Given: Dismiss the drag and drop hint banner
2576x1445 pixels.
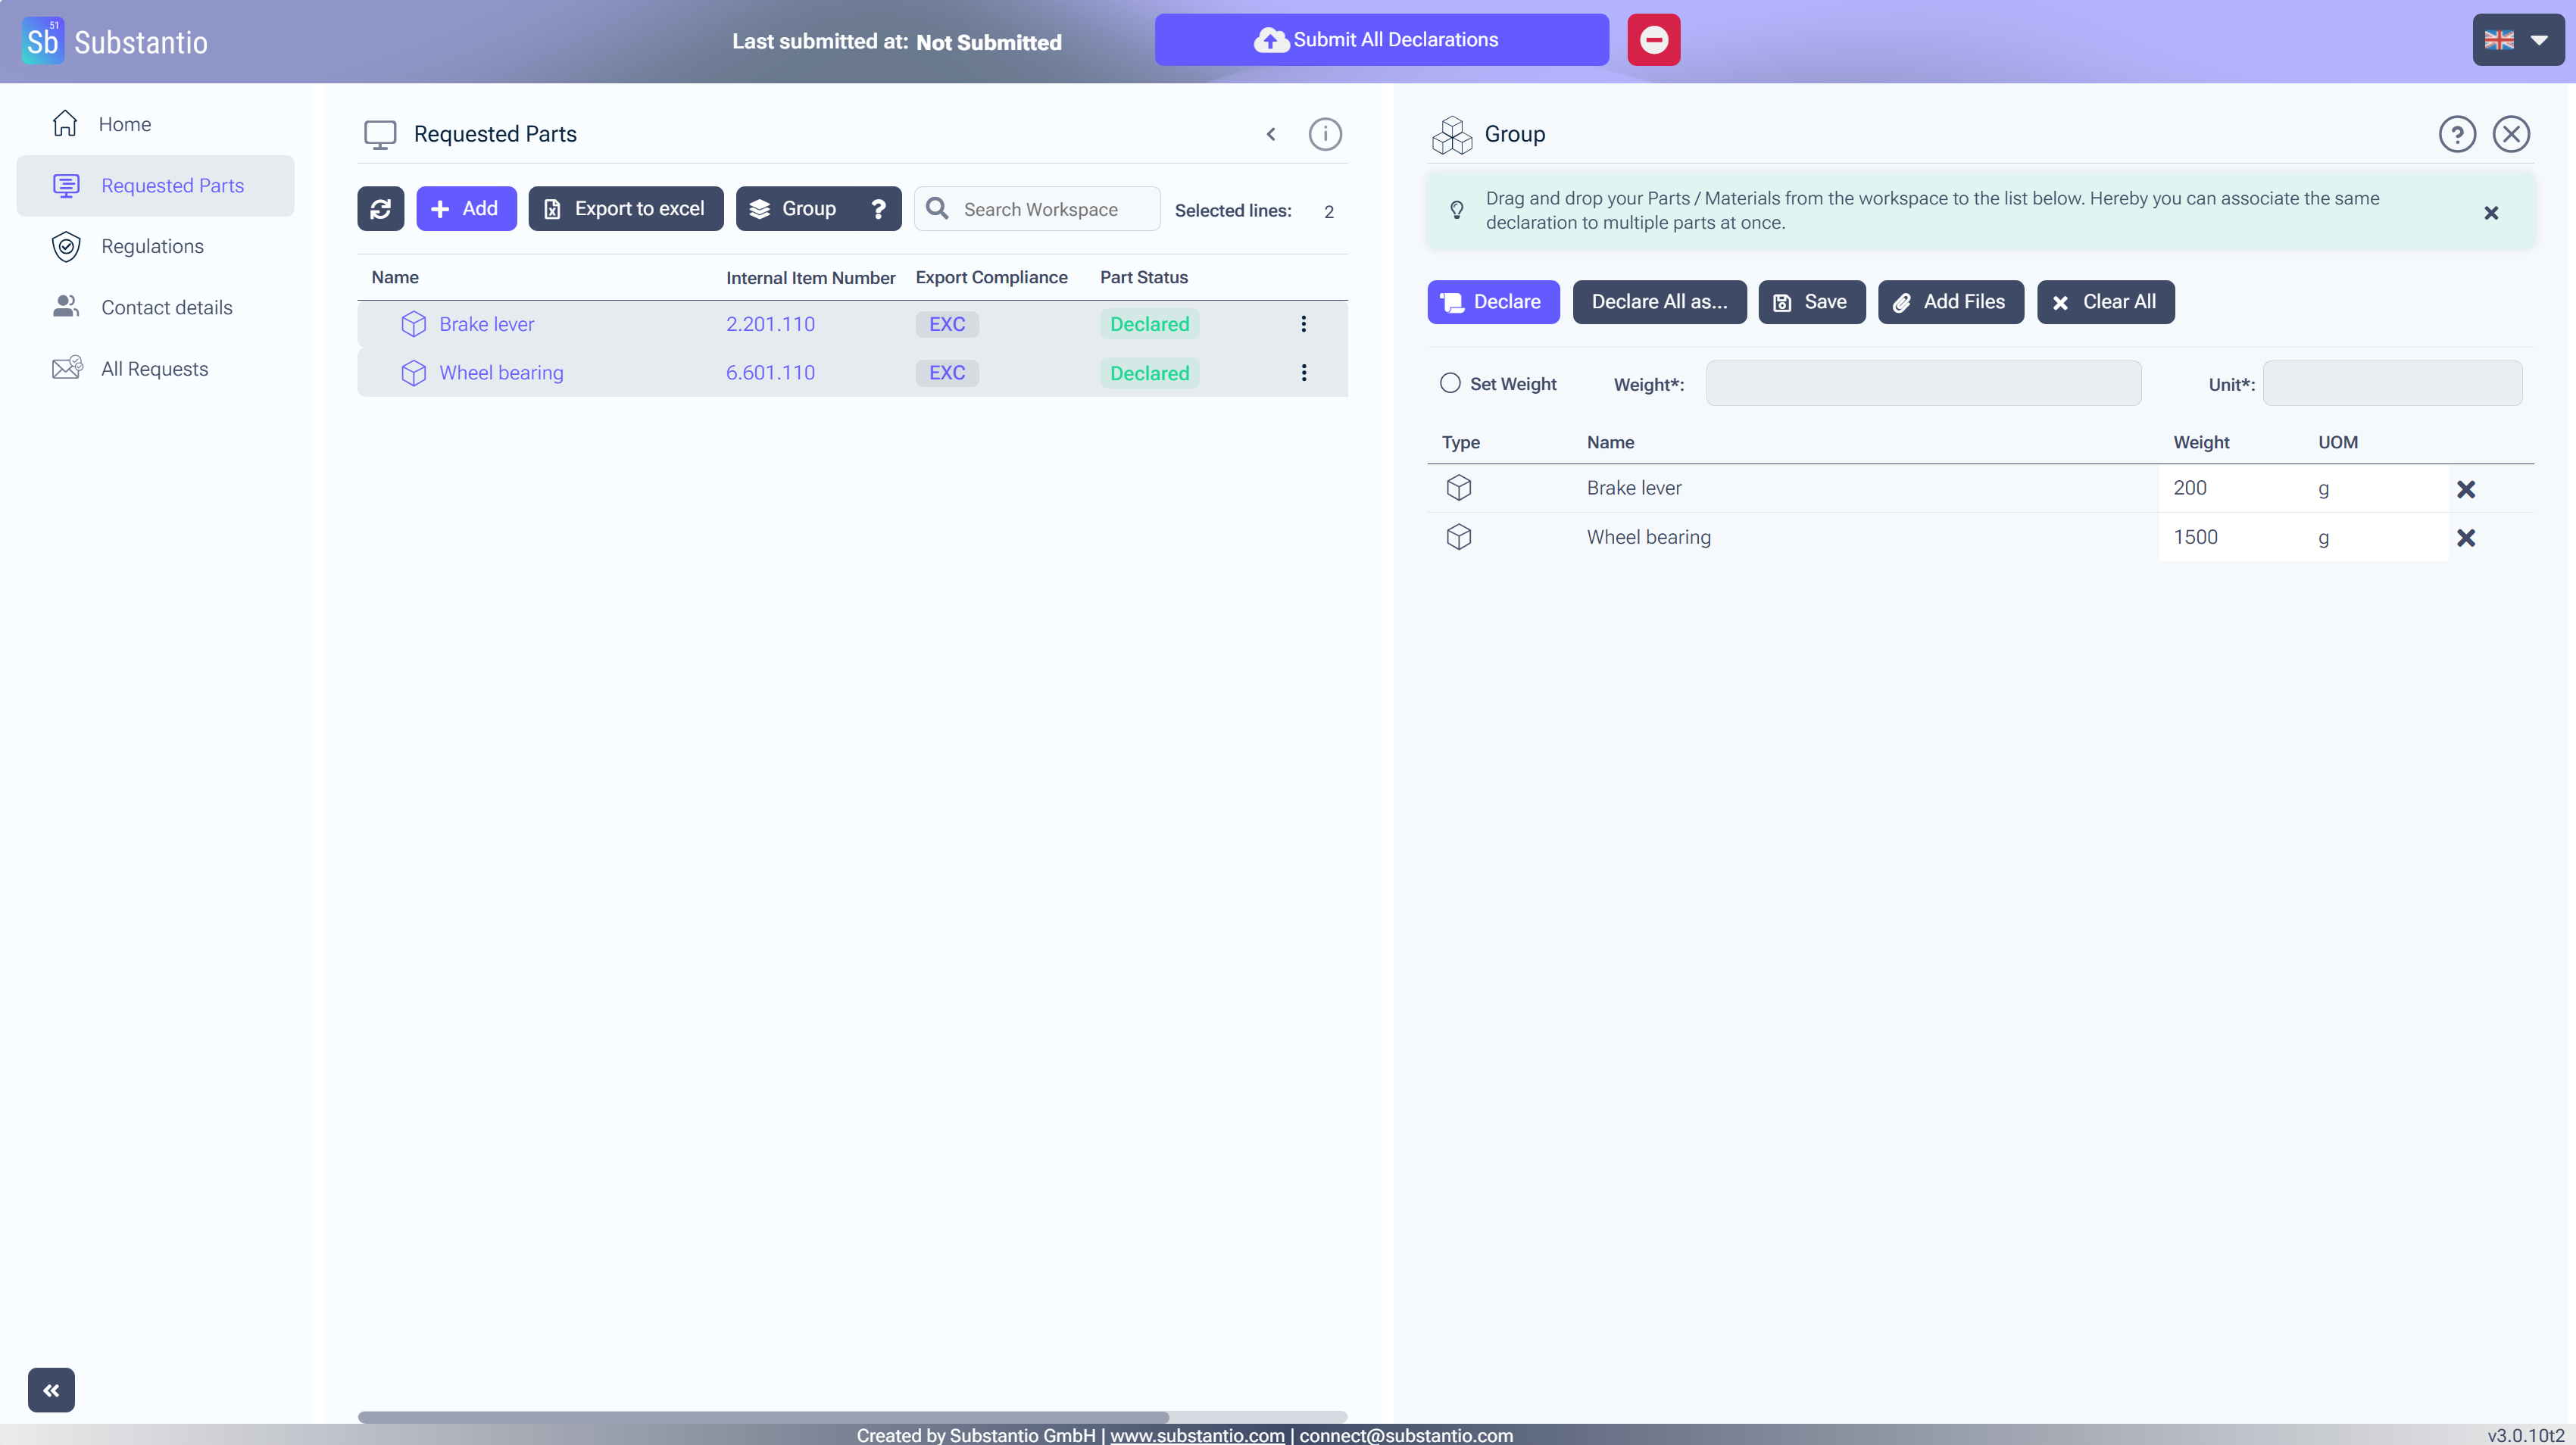Looking at the screenshot, I should (2490, 212).
